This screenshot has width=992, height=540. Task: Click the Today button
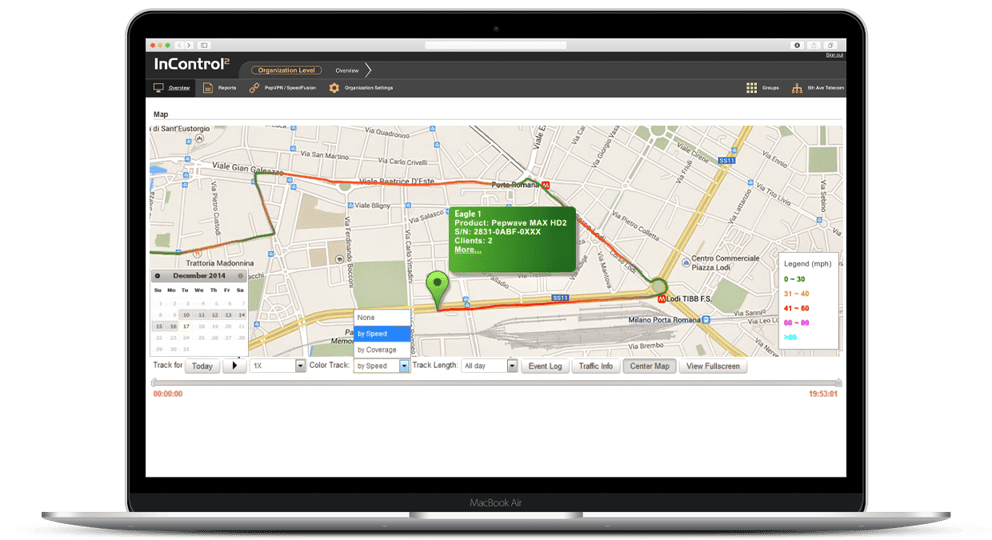click(202, 366)
